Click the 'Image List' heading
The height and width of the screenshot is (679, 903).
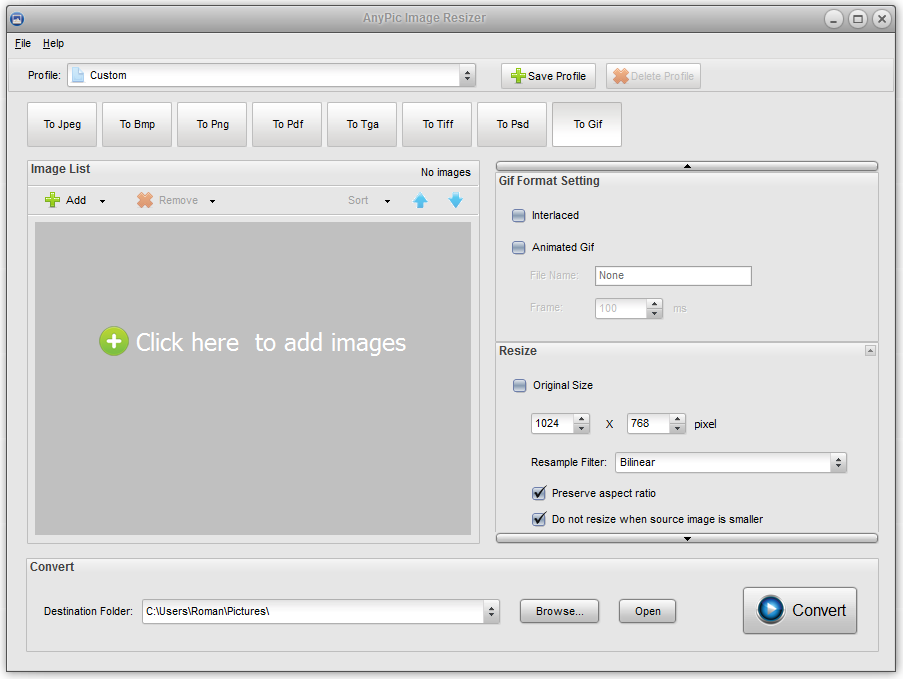click(x=60, y=169)
